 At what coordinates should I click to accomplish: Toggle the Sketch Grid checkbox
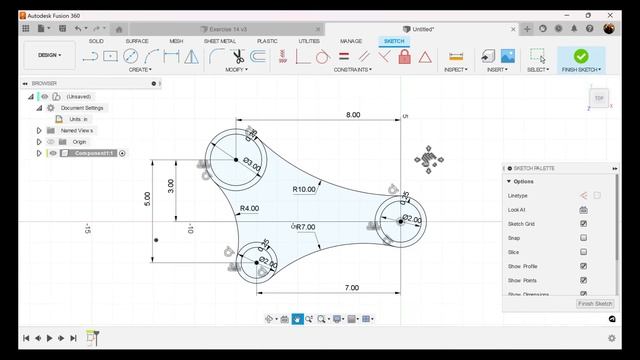tap(584, 224)
